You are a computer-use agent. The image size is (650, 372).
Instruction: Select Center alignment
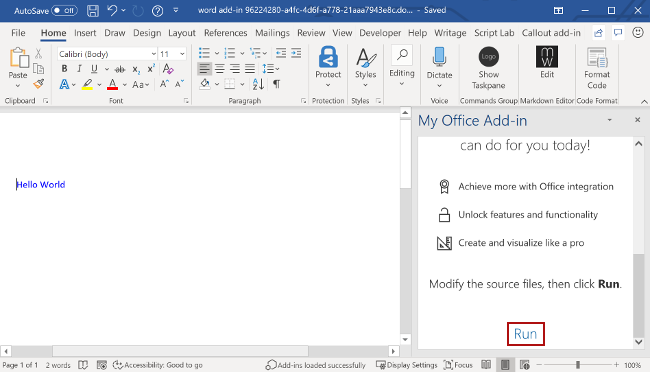click(220, 69)
